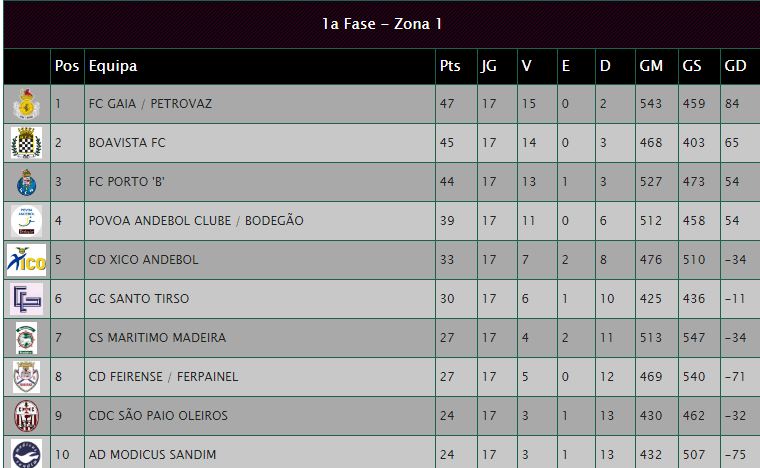Click the GM column header

click(x=651, y=66)
